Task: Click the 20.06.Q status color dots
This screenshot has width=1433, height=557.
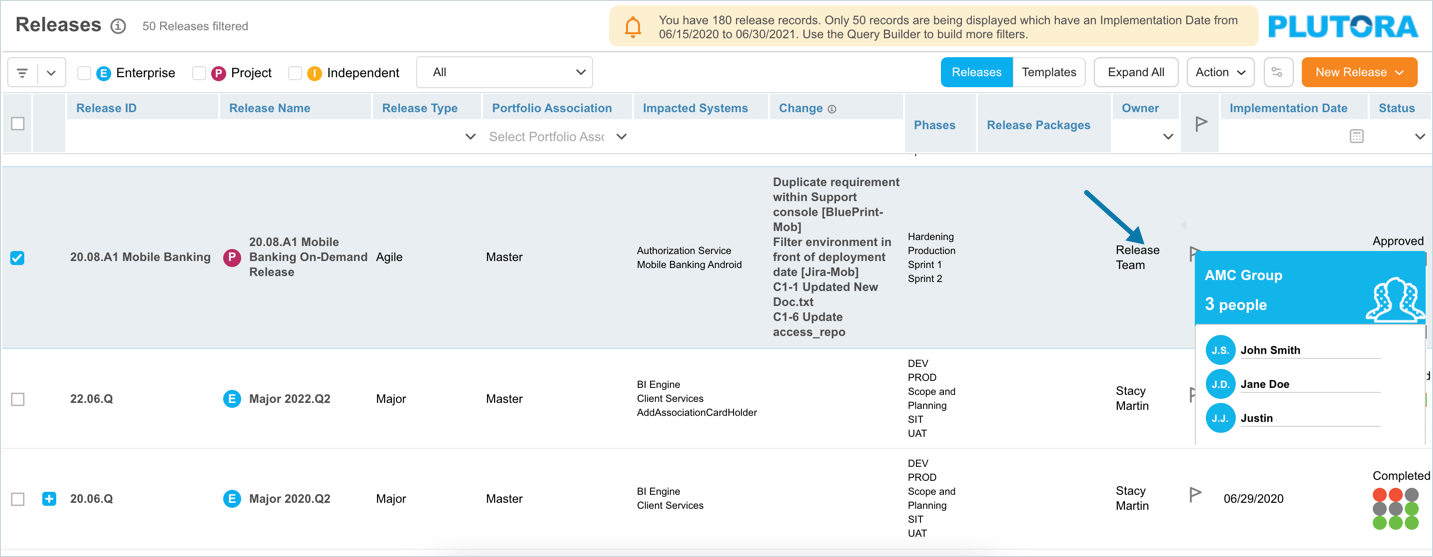Action: point(1395,508)
